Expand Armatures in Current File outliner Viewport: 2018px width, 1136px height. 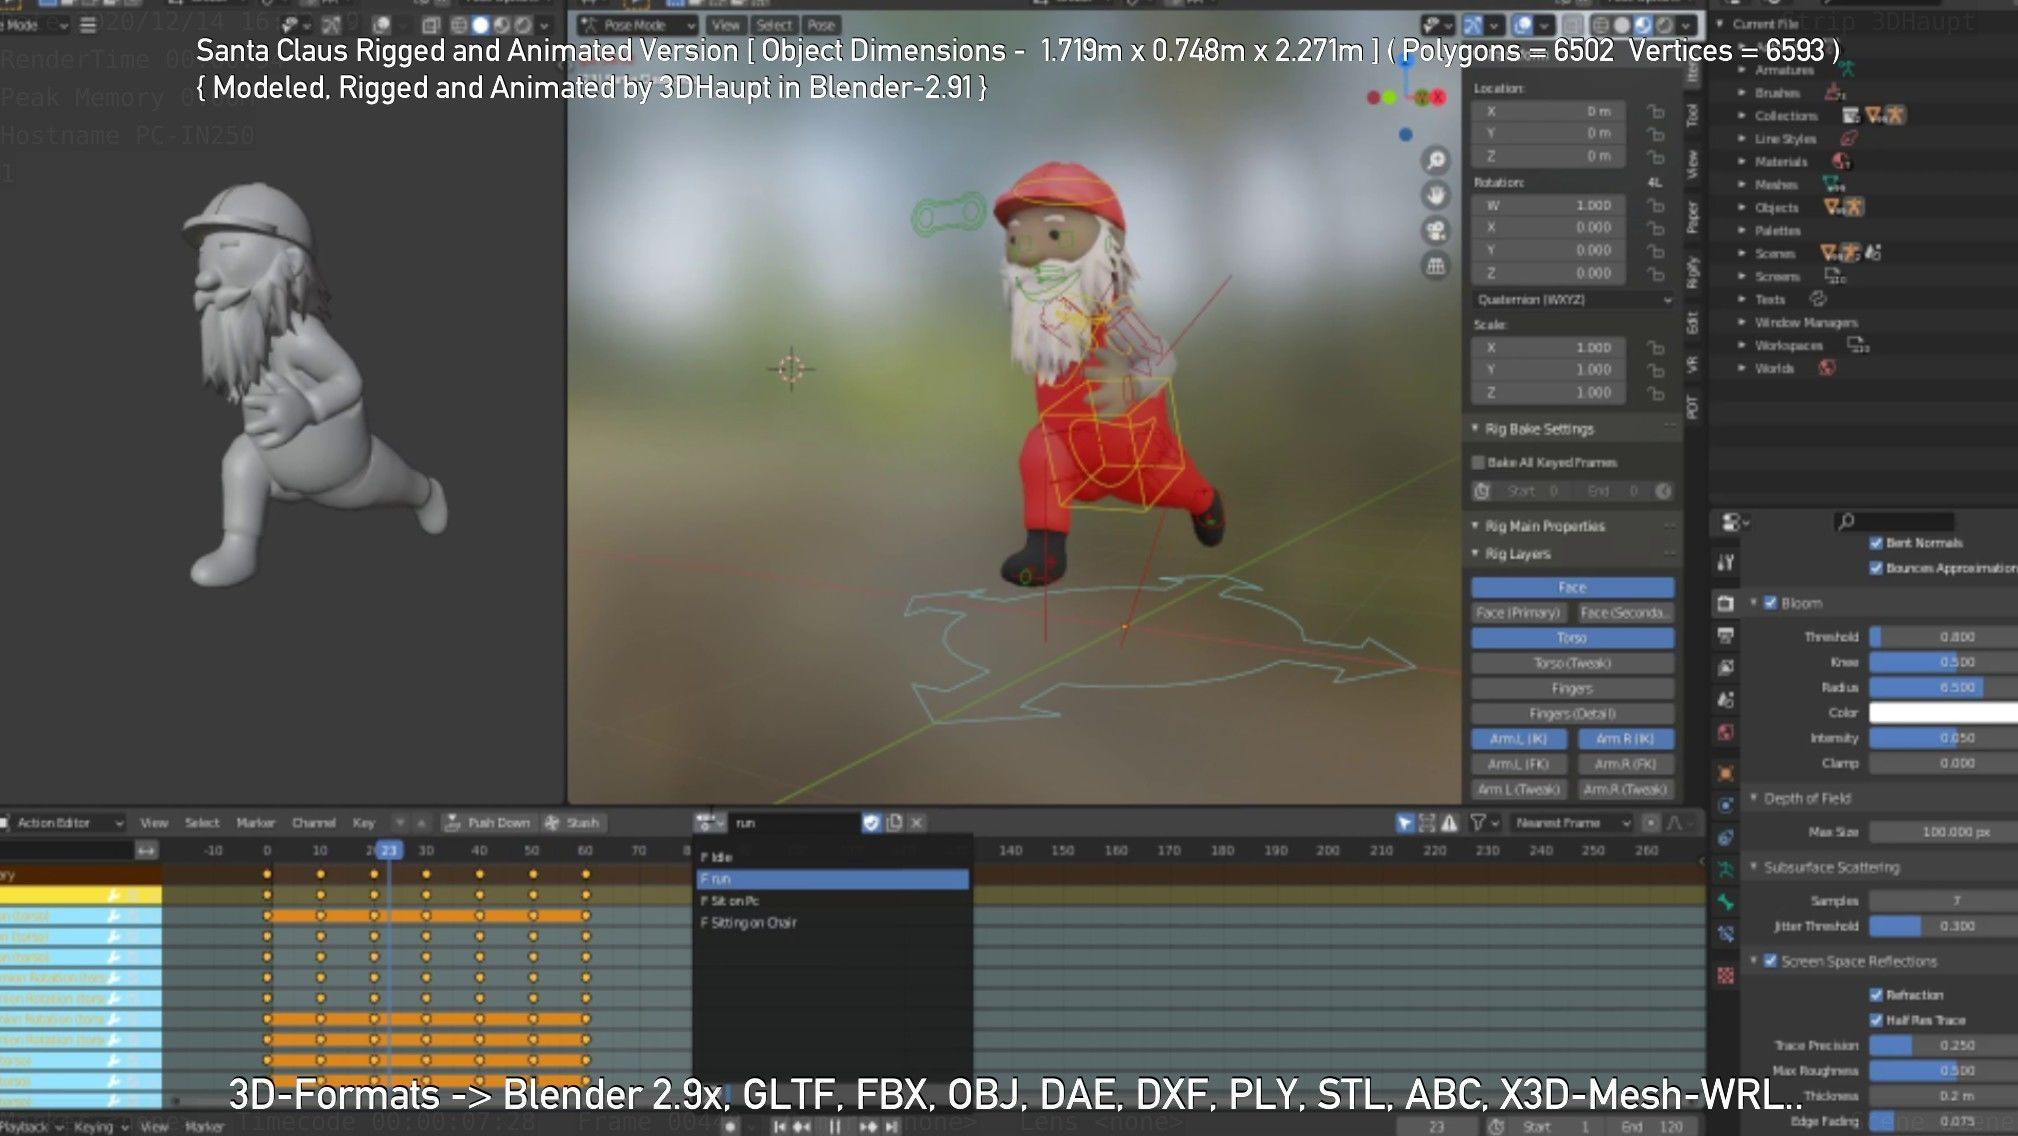(x=1742, y=70)
